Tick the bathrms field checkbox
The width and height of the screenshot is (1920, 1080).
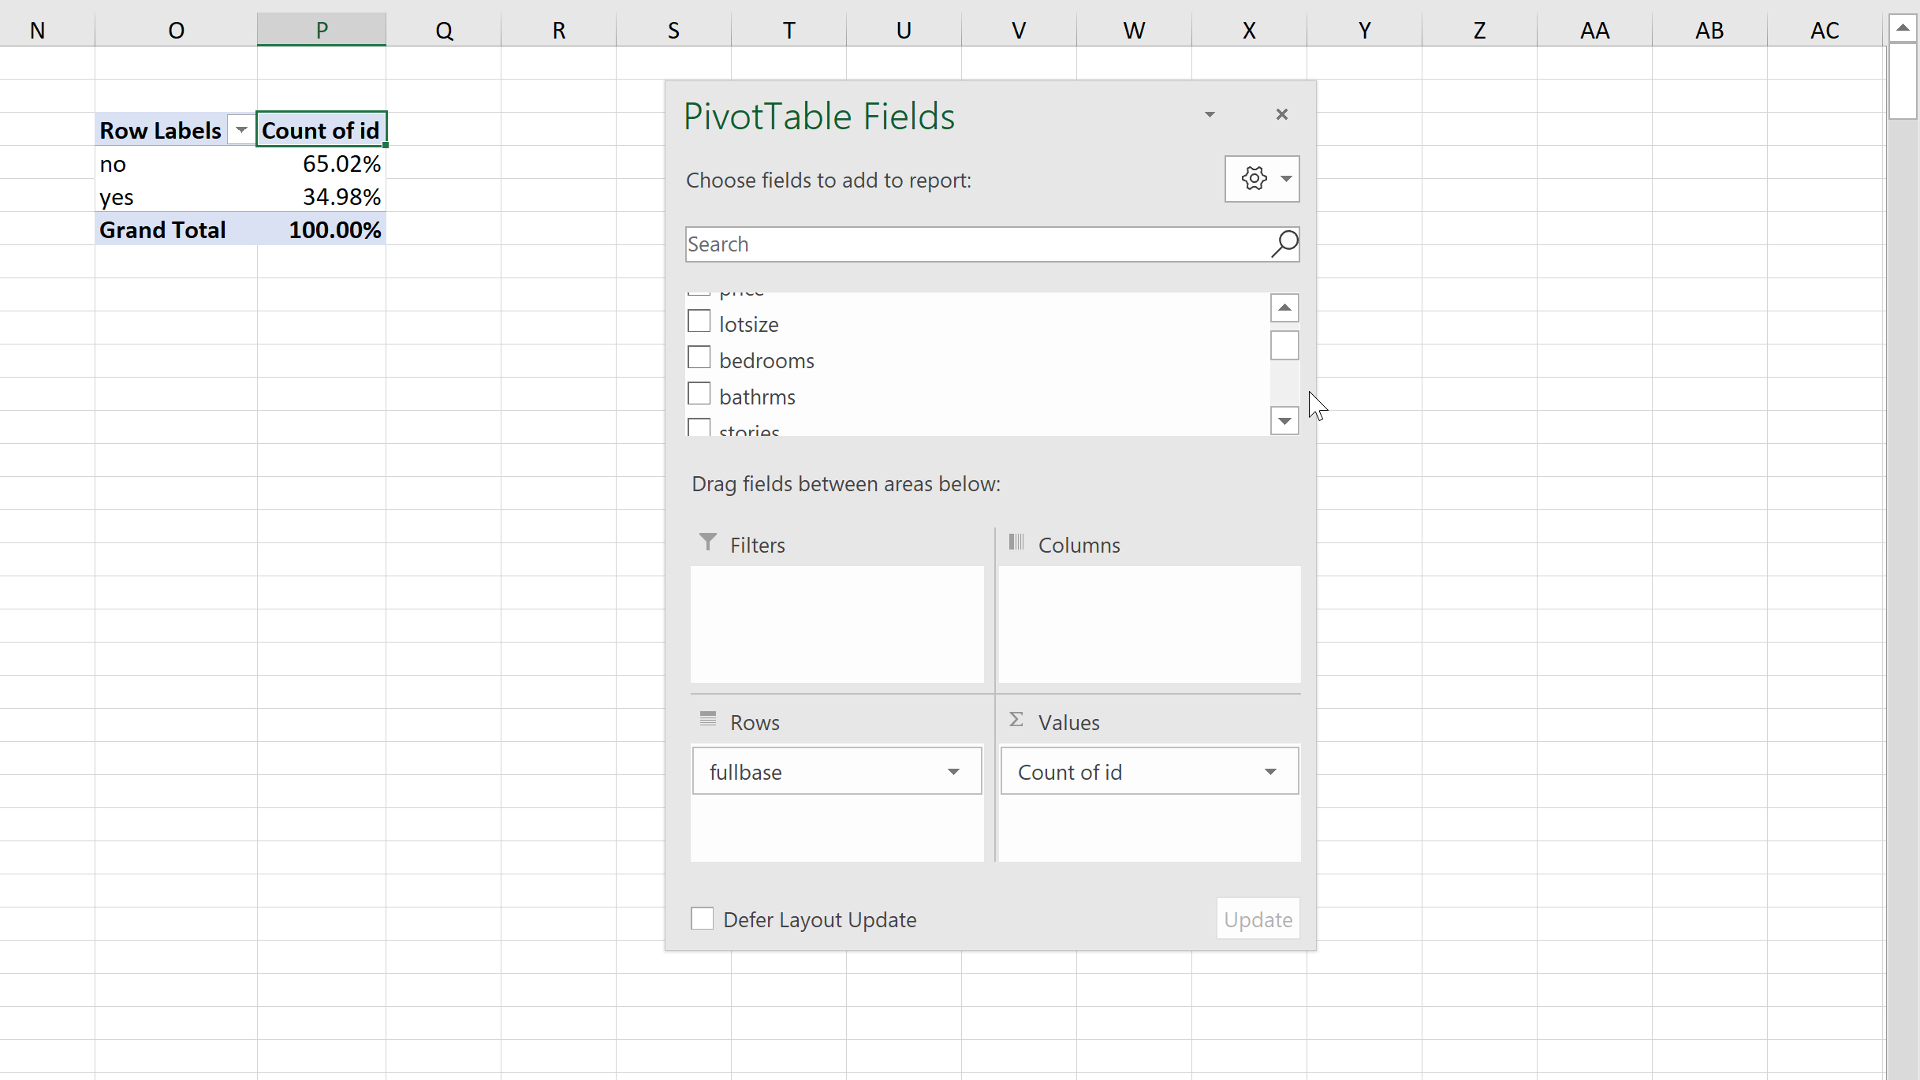tap(700, 394)
